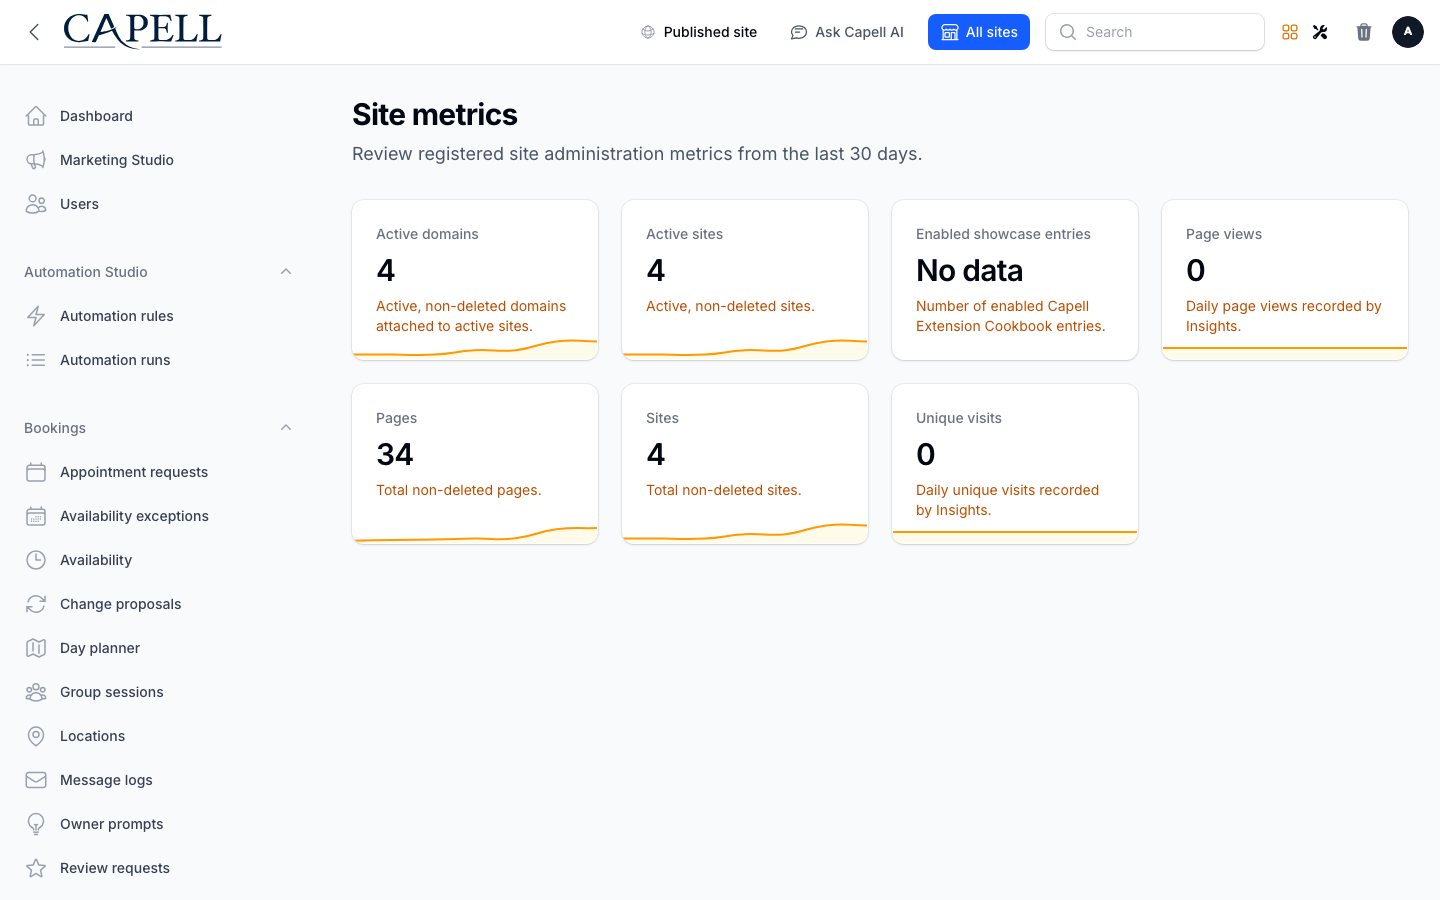
Task: Open the Users page
Action: coord(160,204)
